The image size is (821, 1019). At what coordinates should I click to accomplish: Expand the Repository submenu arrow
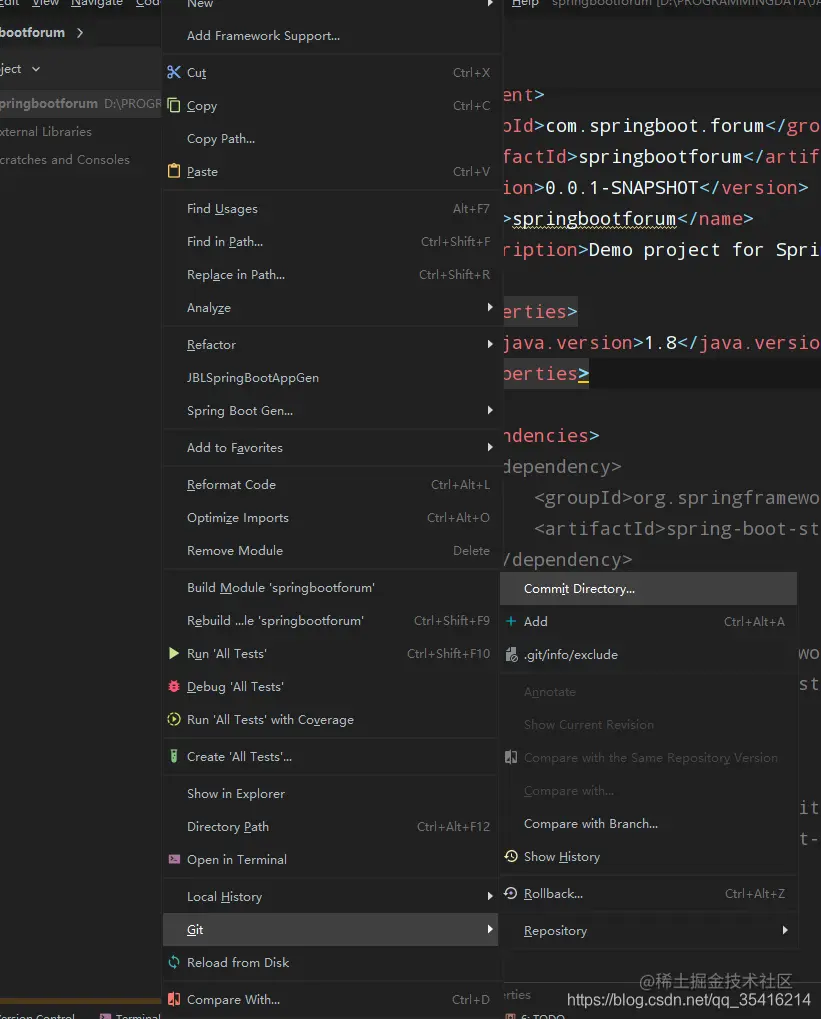pyautogui.click(x=785, y=930)
